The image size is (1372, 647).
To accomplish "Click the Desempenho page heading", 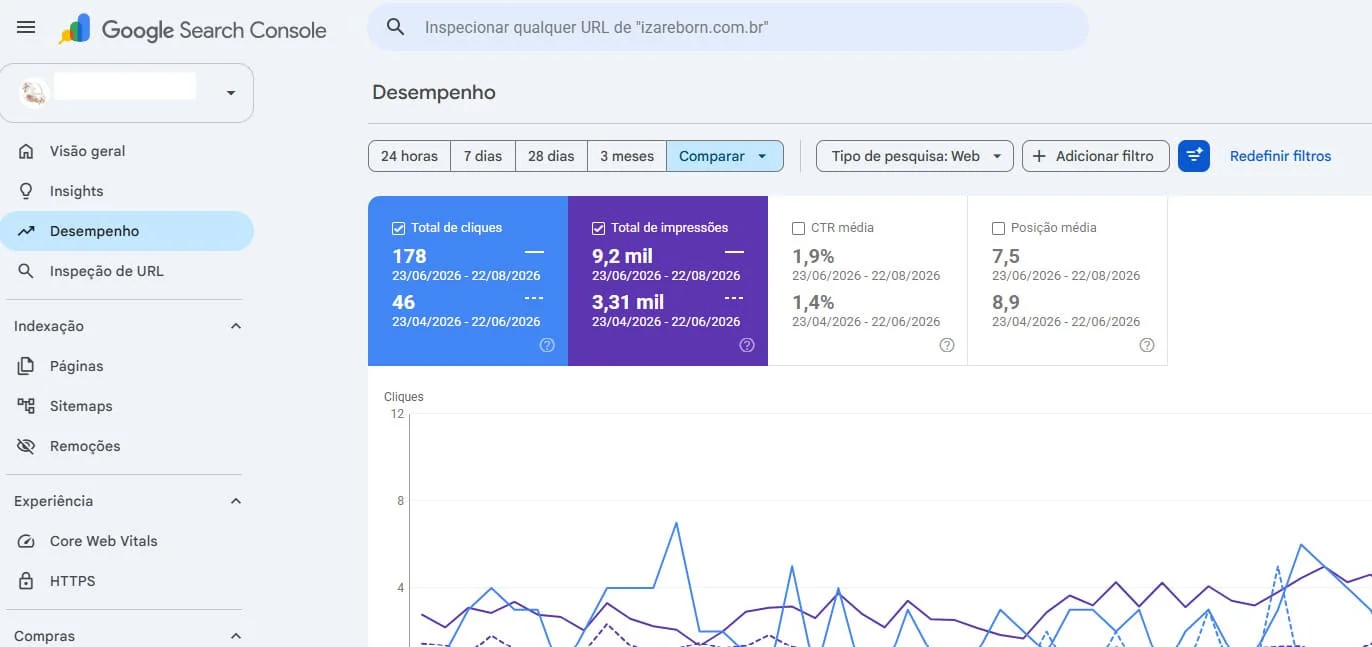I will coord(434,93).
